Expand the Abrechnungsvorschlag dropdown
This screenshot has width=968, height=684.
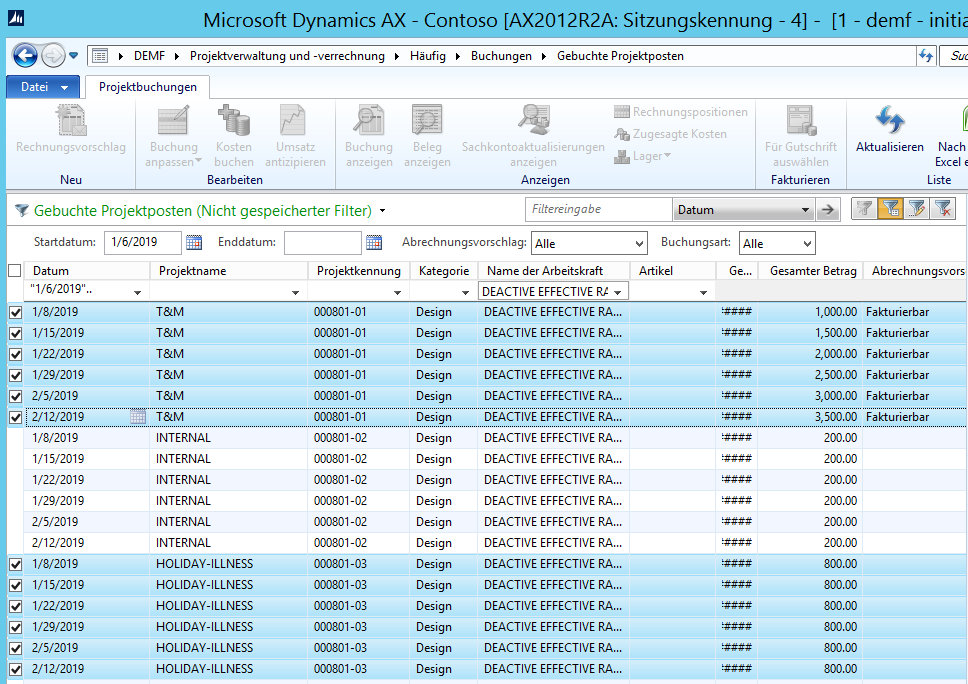coord(639,244)
